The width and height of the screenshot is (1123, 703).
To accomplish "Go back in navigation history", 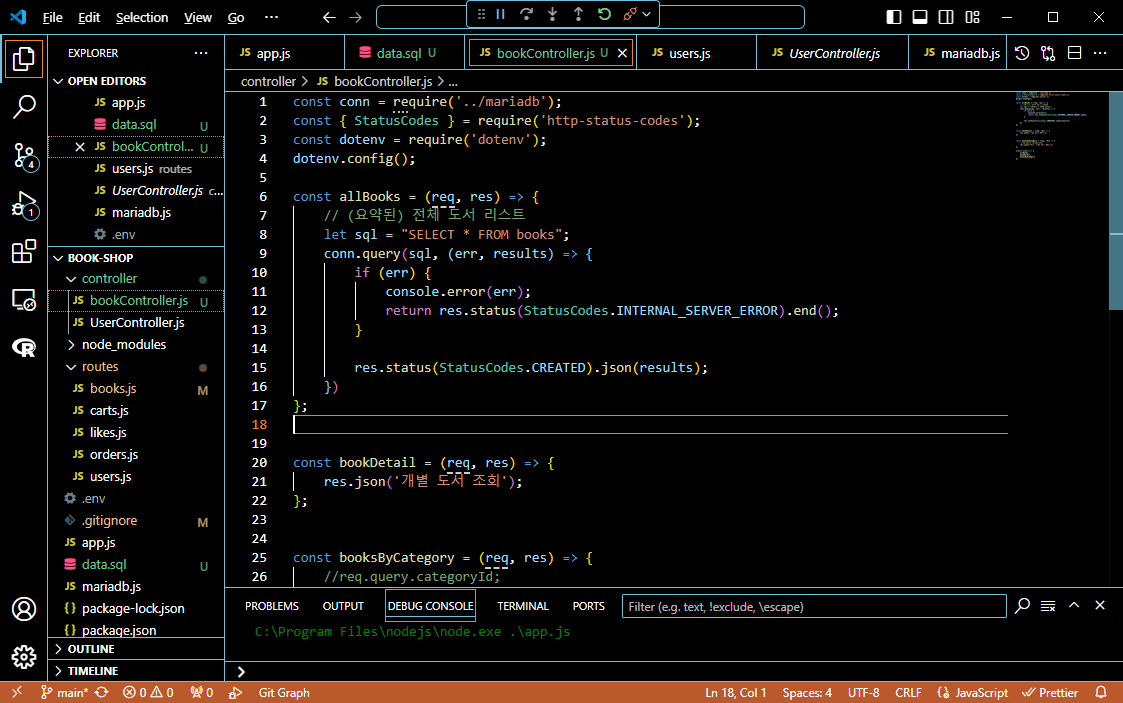I will (329, 17).
